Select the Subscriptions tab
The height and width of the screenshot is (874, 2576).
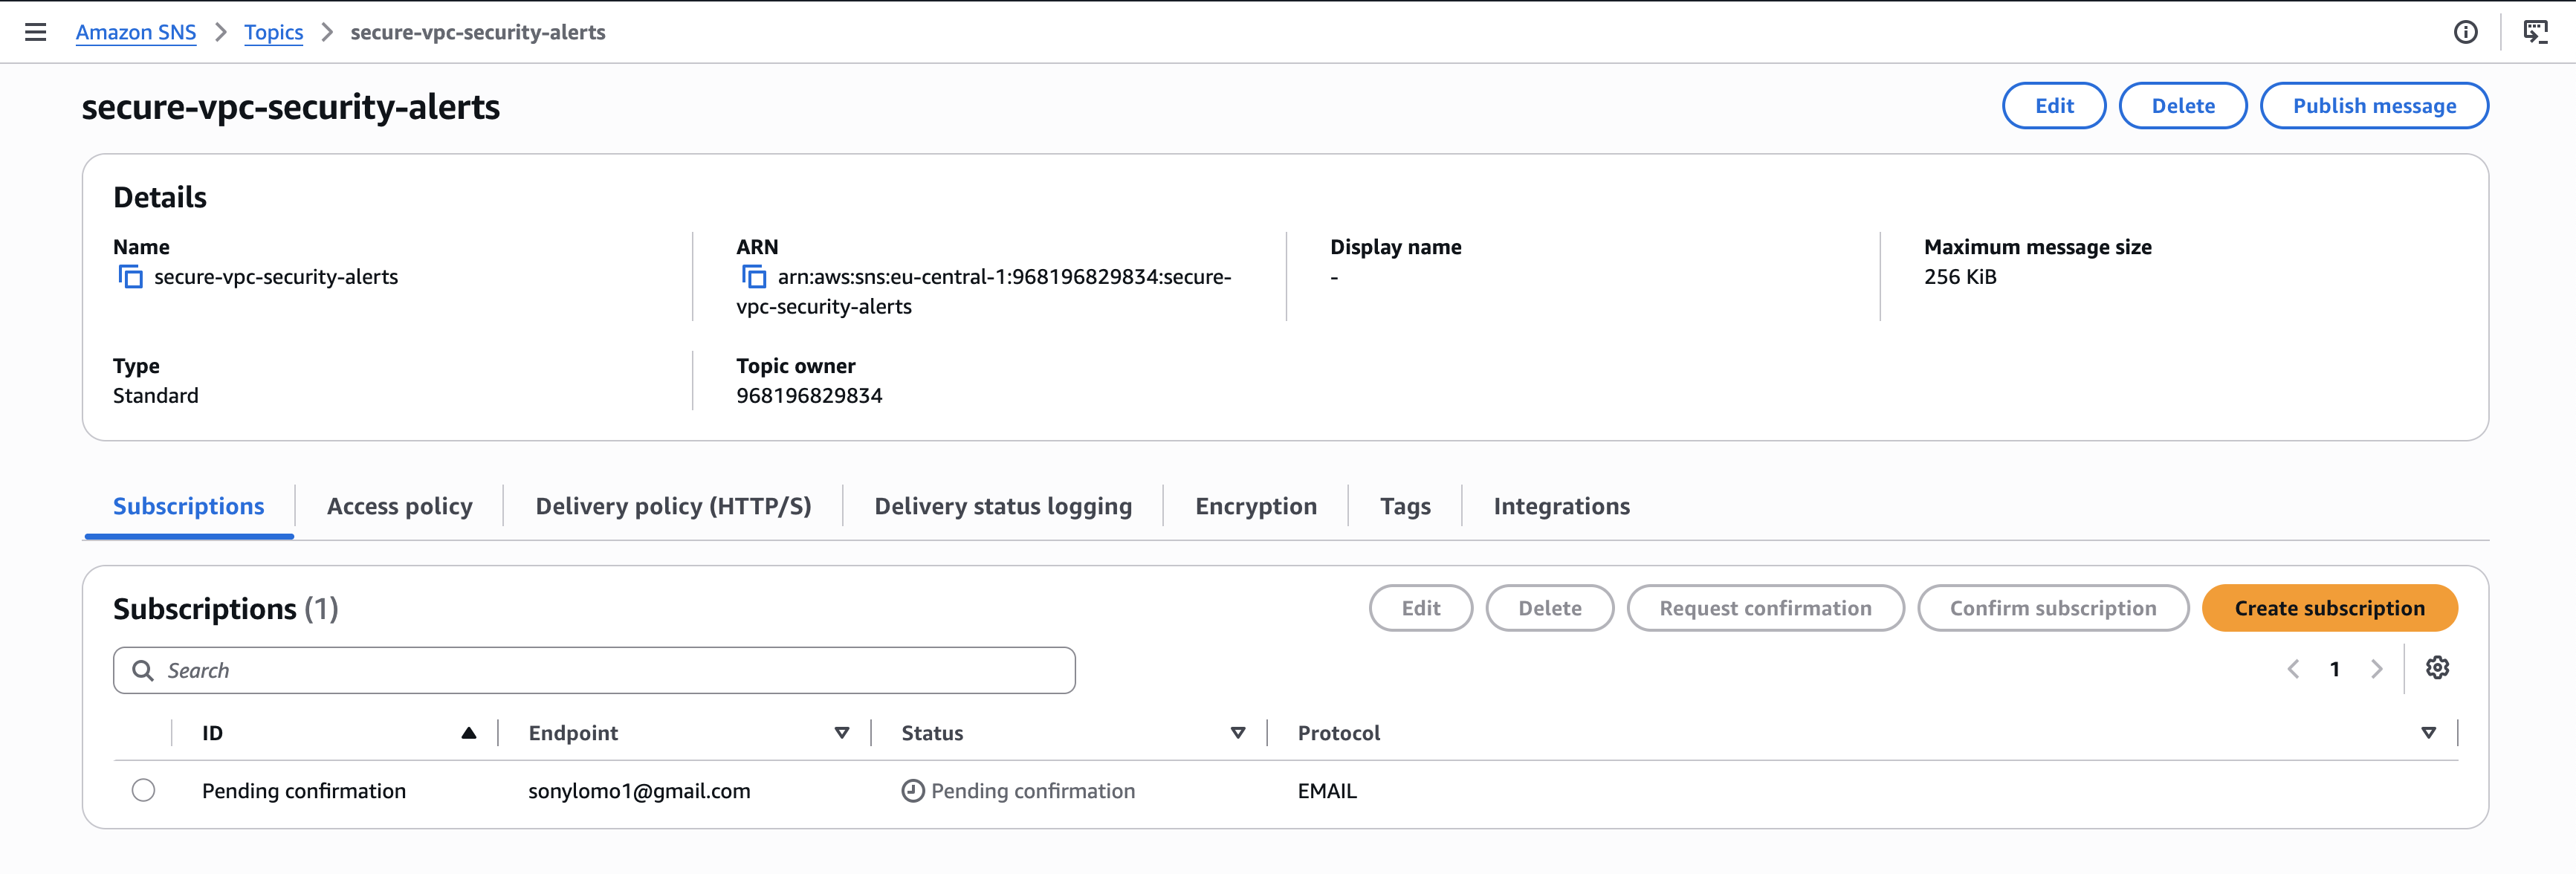[189, 506]
